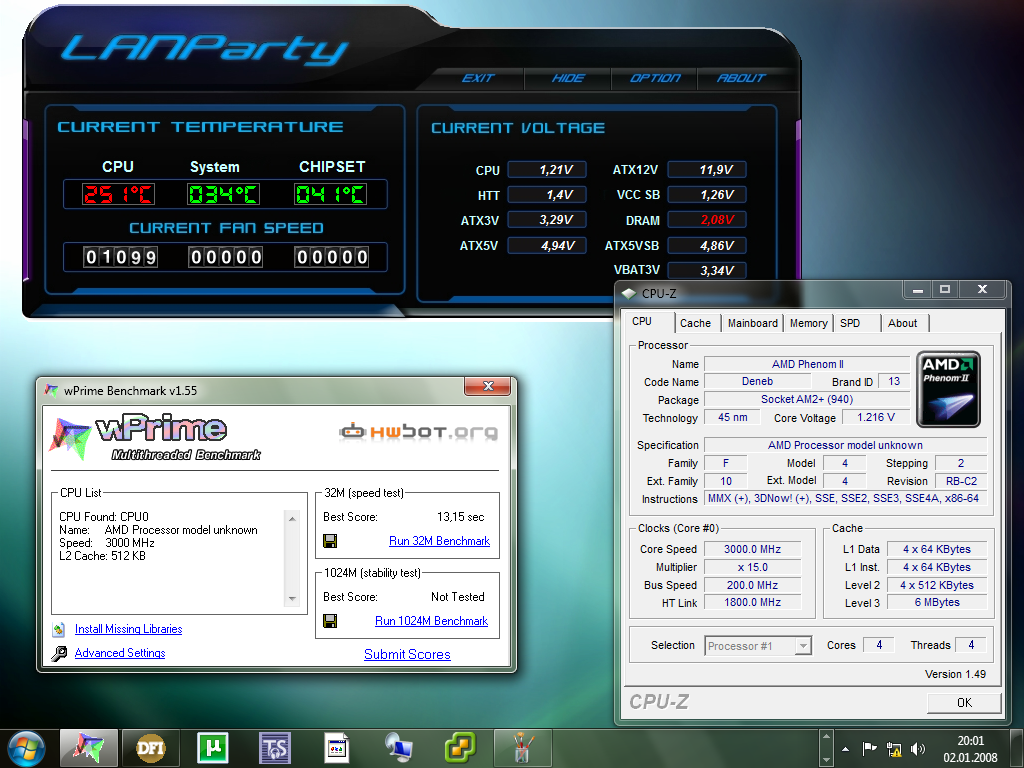Click the CPU temperature display in LANParty
The width and height of the screenshot is (1024, 768).
pos(118,194)
